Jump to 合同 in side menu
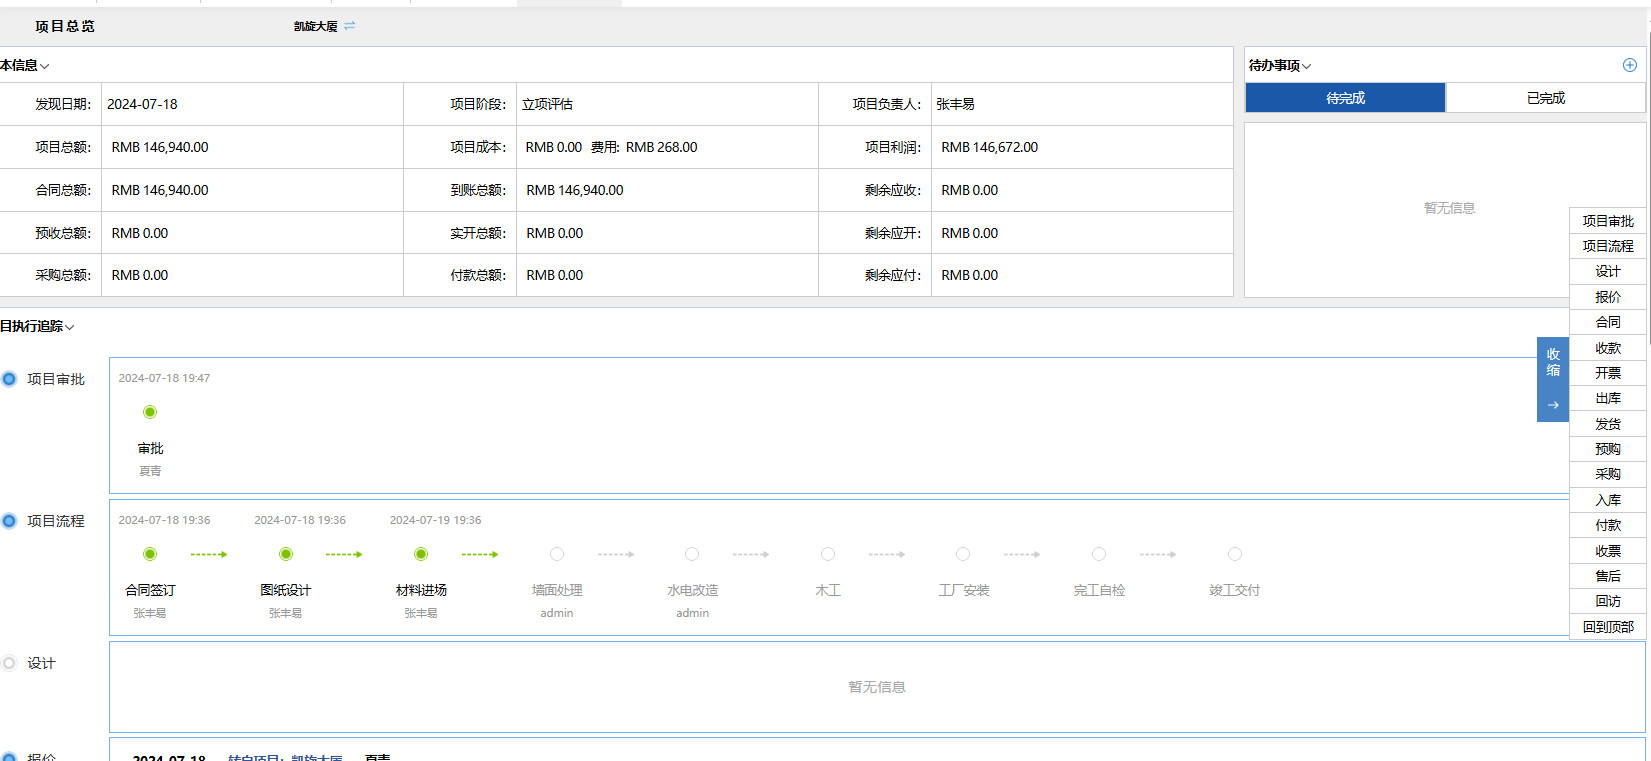 [1608, 322]
